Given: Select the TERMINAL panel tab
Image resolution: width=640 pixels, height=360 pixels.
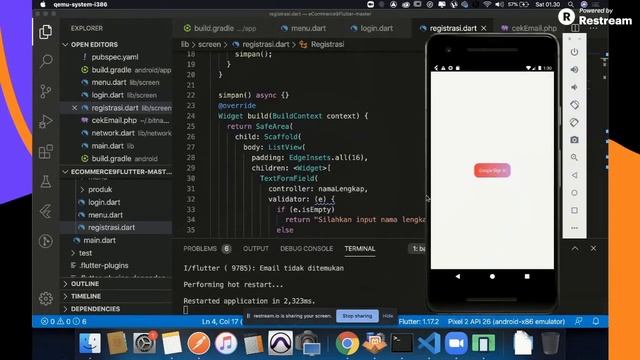Looking at the screenshot, I should [360, 249].
